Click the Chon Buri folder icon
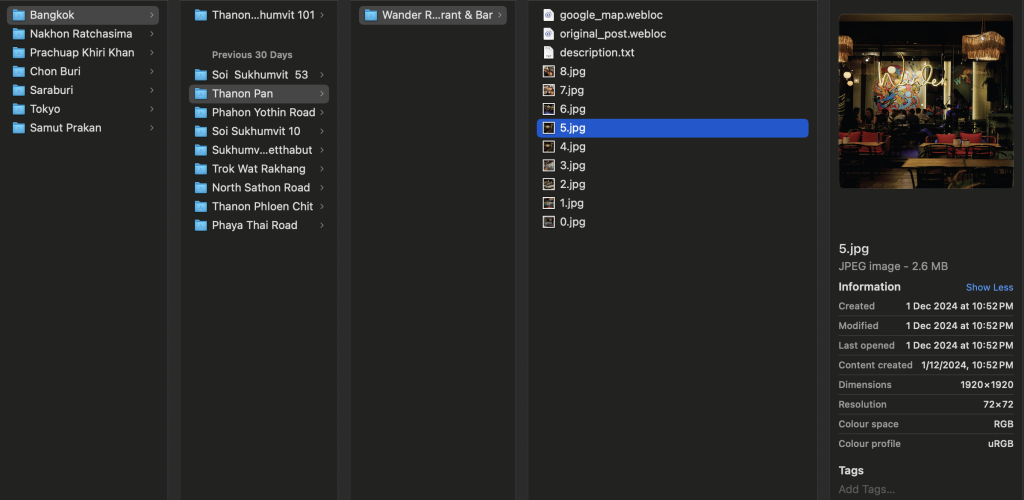 click(x=19, y=71)
